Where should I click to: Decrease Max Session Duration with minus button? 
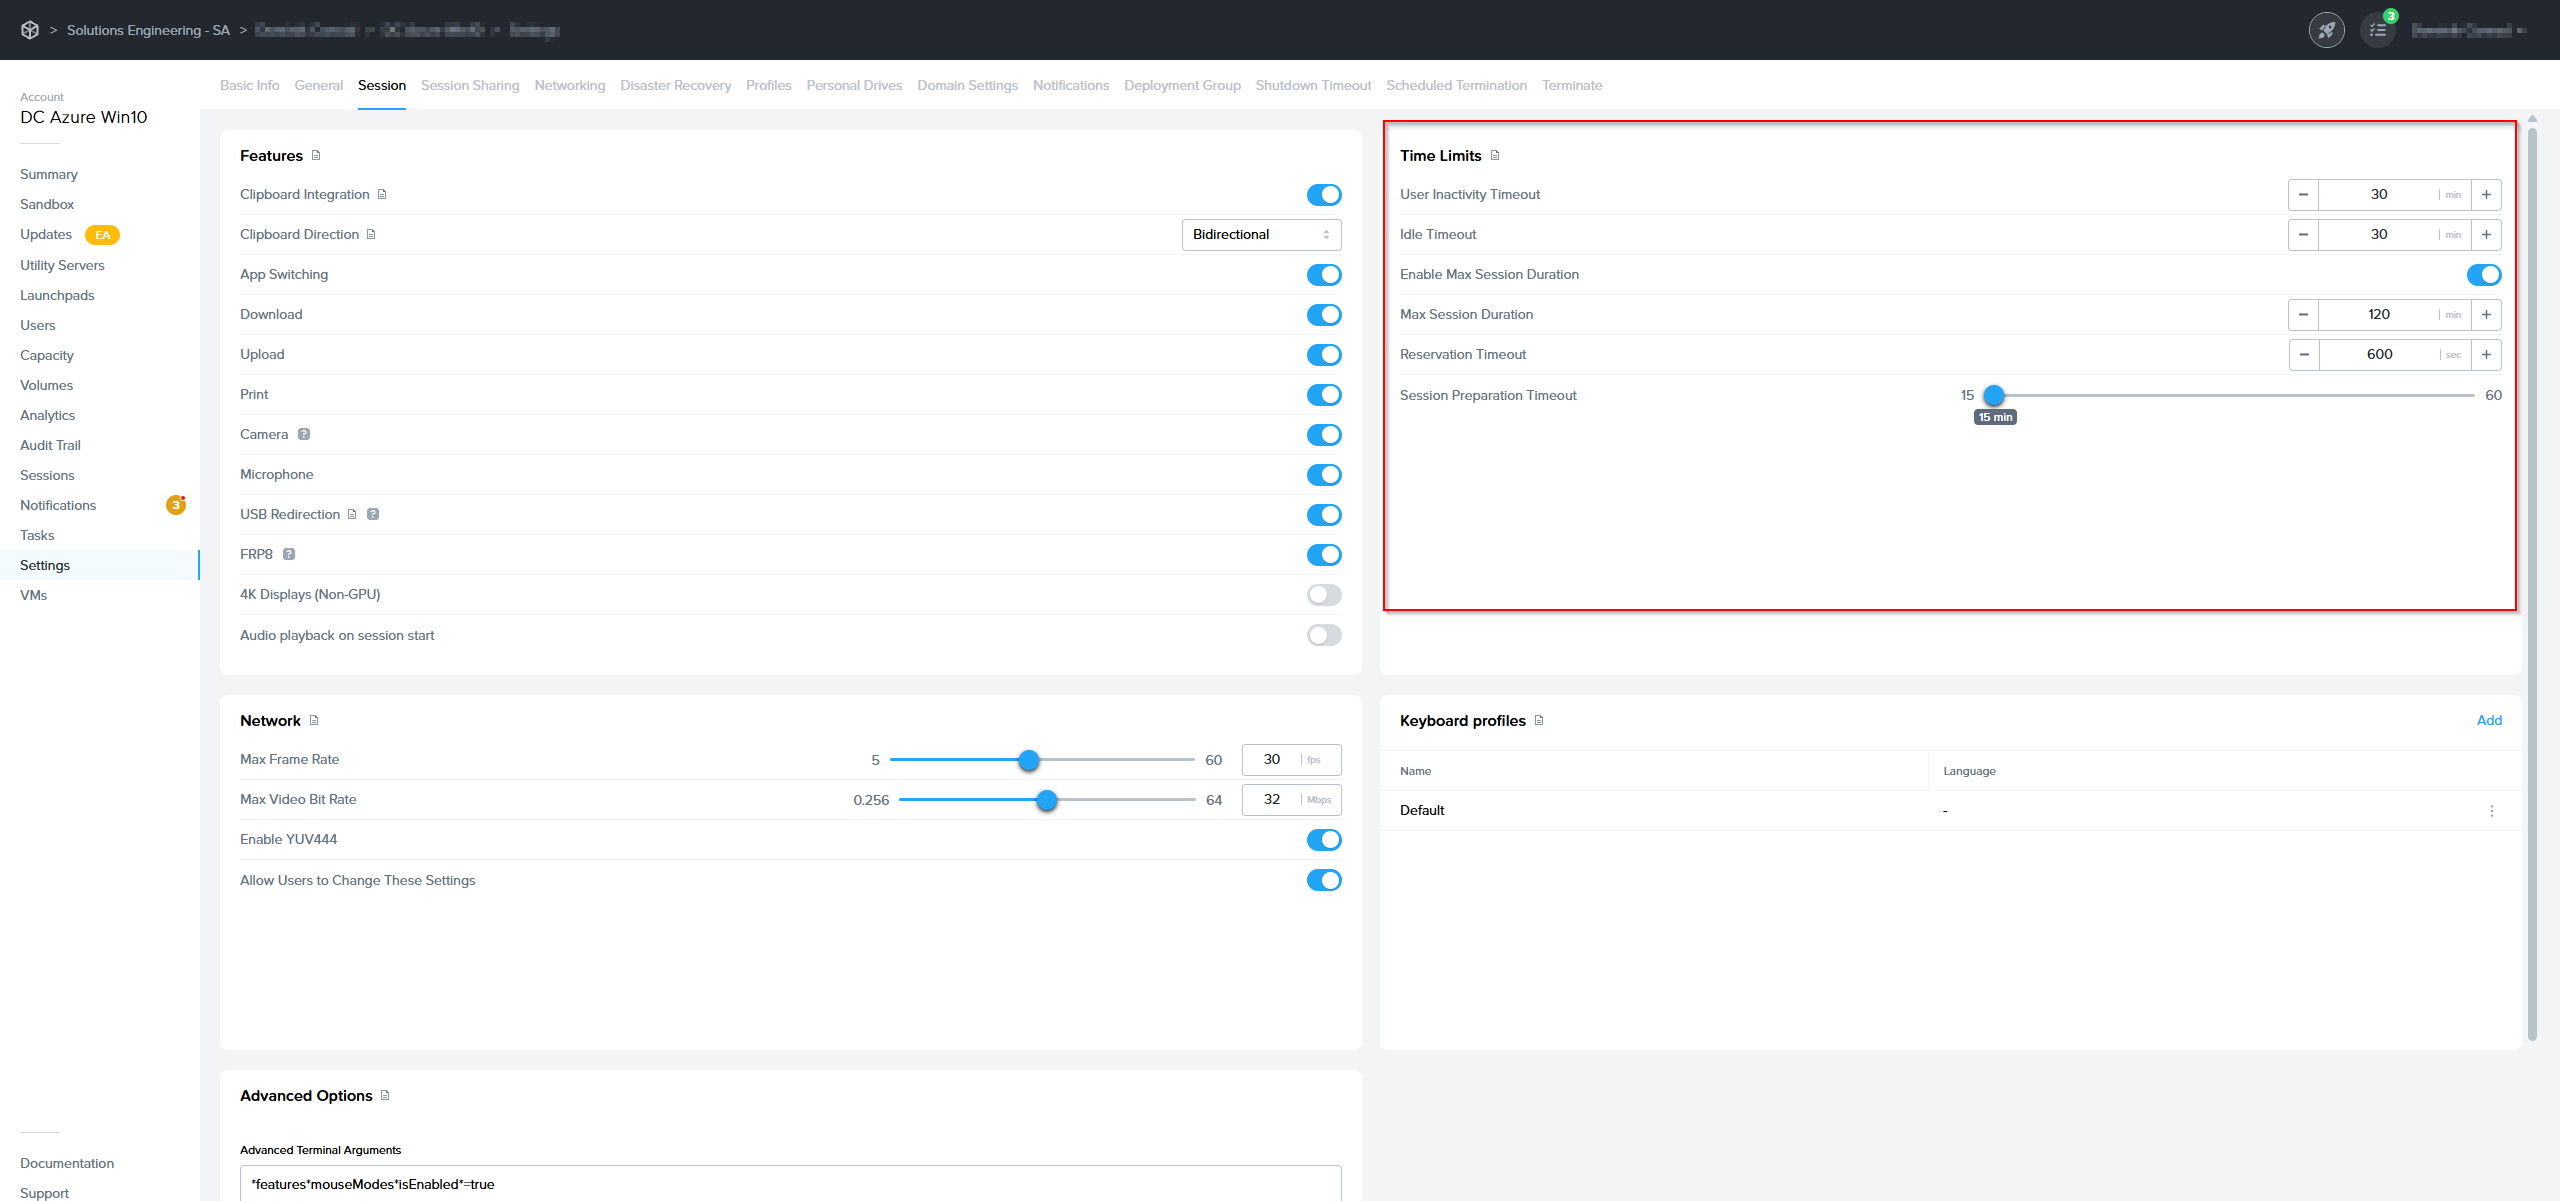coord(2303,315)
